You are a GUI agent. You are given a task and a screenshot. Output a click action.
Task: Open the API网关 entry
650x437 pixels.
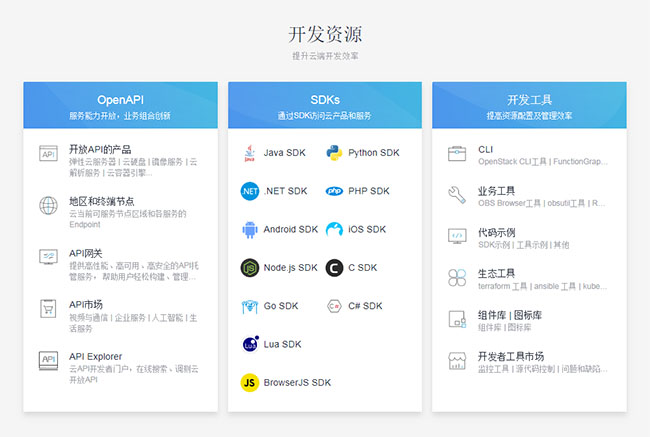click(x=86, y=253)
